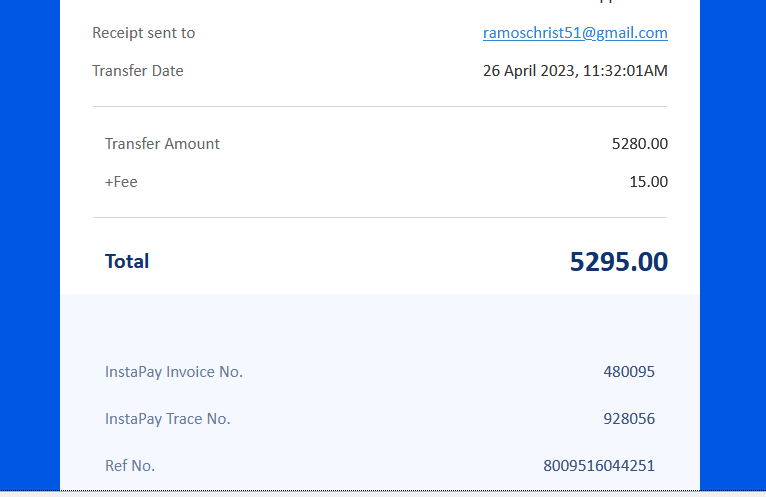Select the reference number 8009516044251
The width and height of the screenshot is (766, 497).
[x=599, y=466]
